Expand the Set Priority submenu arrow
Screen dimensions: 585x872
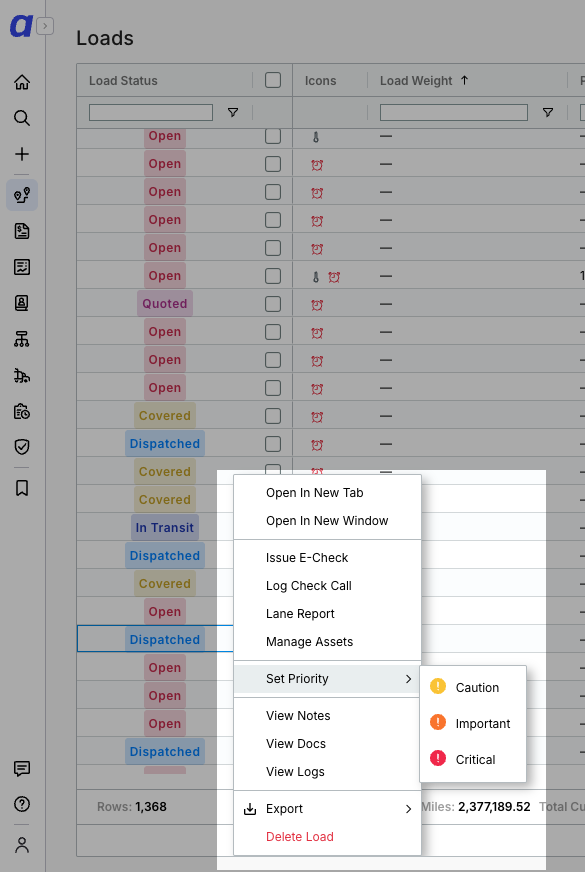[x=409, y=679]
